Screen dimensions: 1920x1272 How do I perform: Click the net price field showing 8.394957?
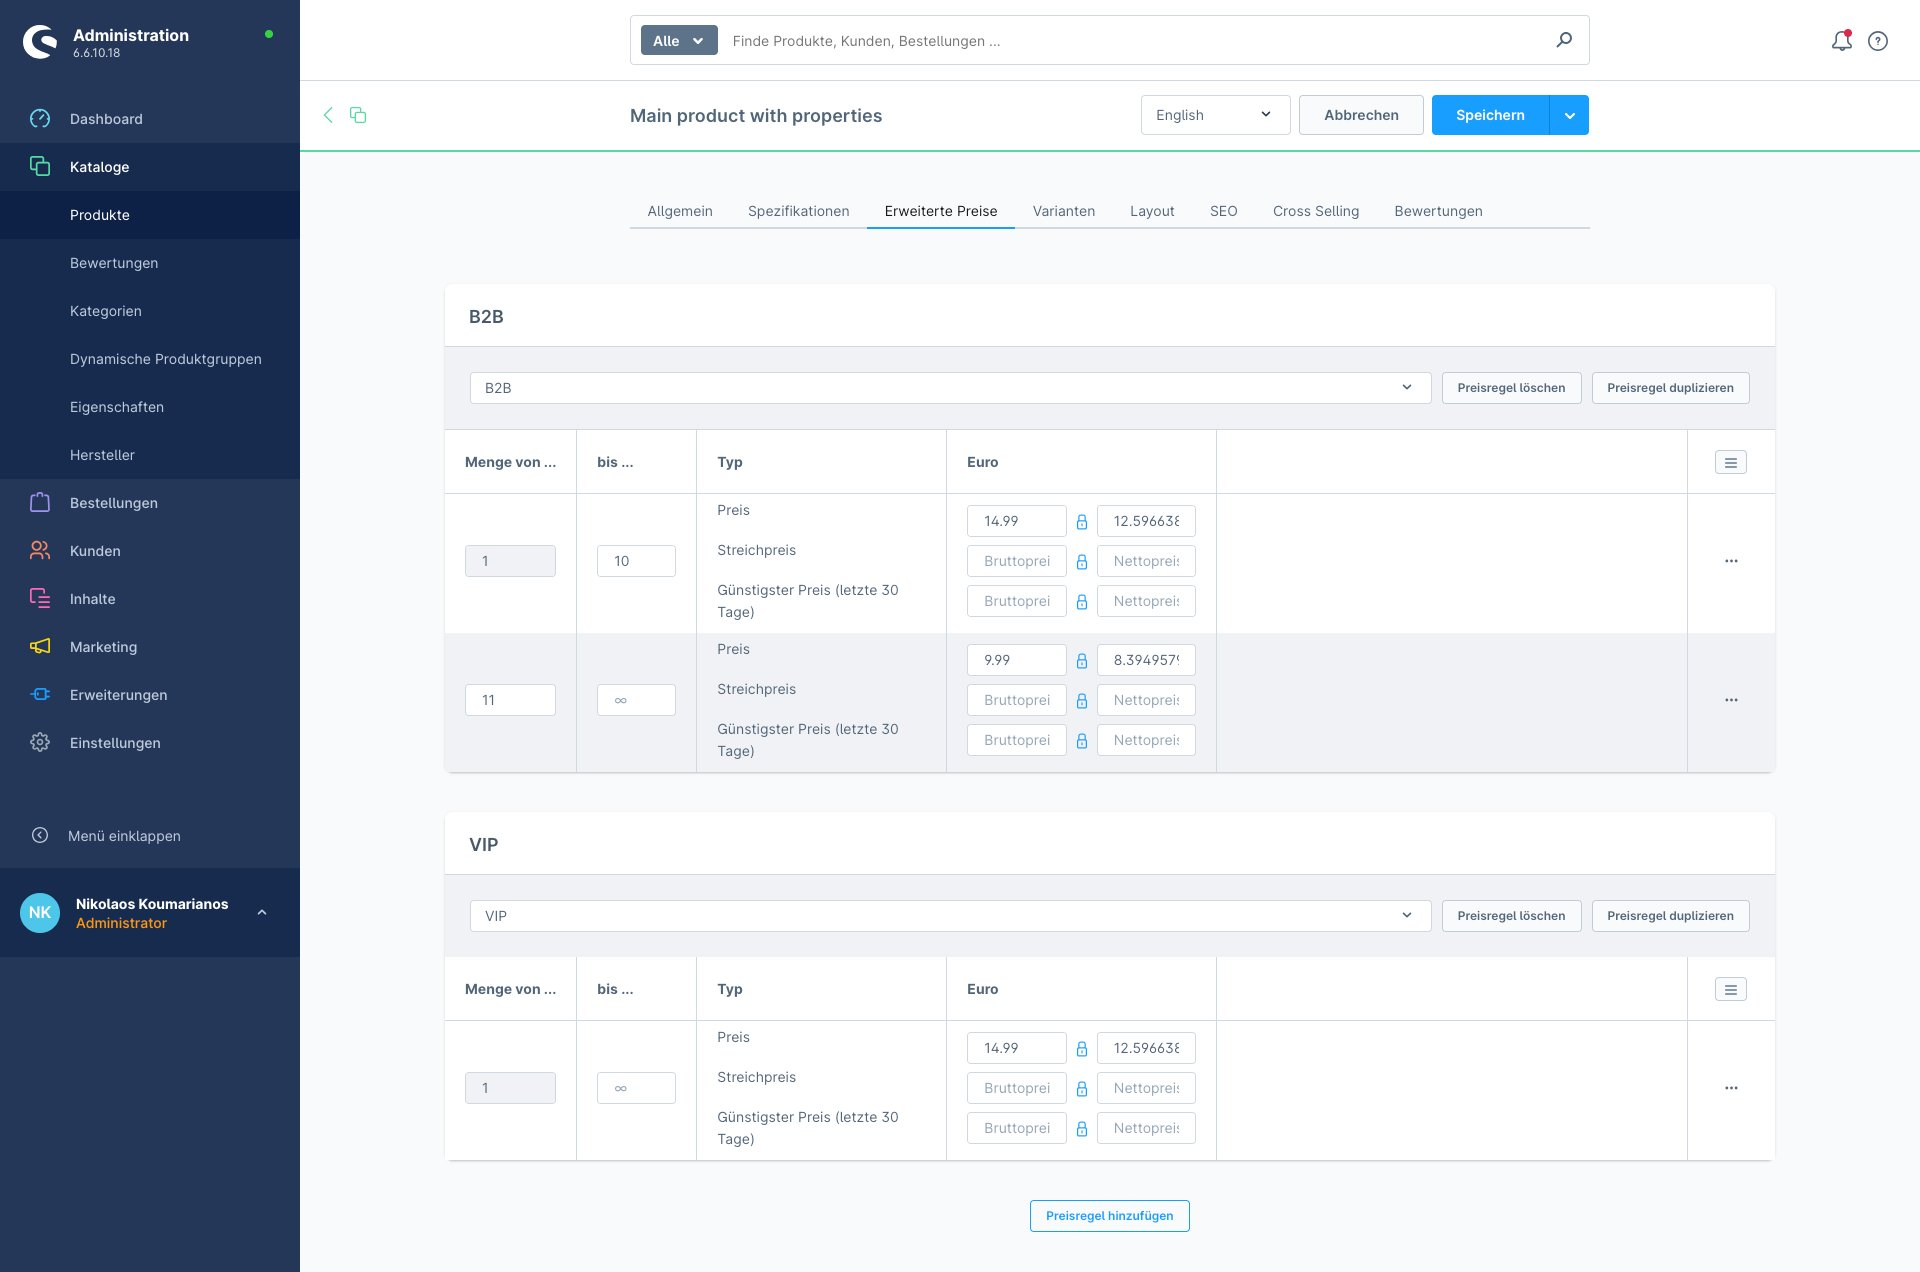click(1146, 660)
